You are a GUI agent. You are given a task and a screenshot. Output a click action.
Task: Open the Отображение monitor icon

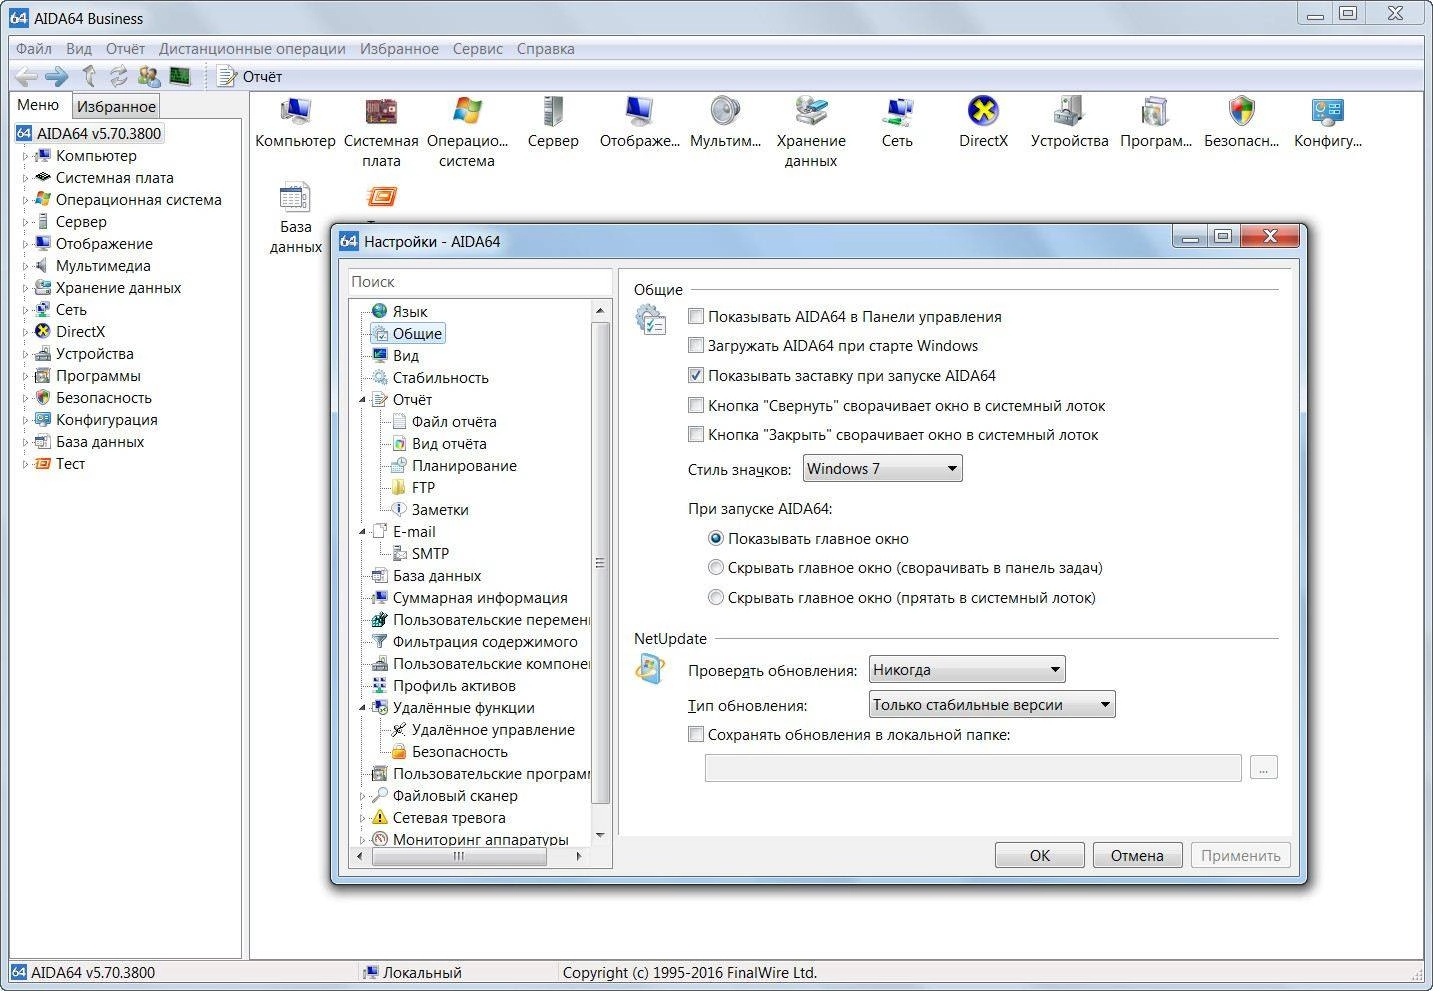(x=639, y=111)
